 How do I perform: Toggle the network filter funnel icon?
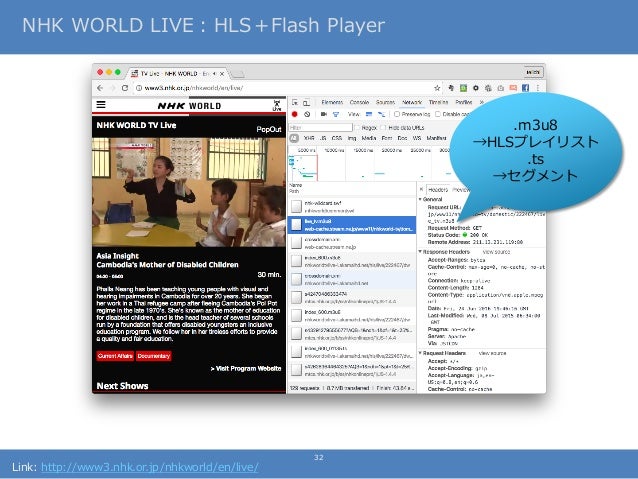pyautogui.click(x=336, y=115)
